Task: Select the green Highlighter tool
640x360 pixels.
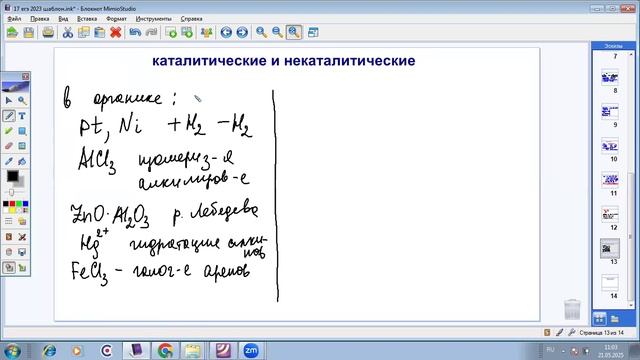Action: click(9, 131)
